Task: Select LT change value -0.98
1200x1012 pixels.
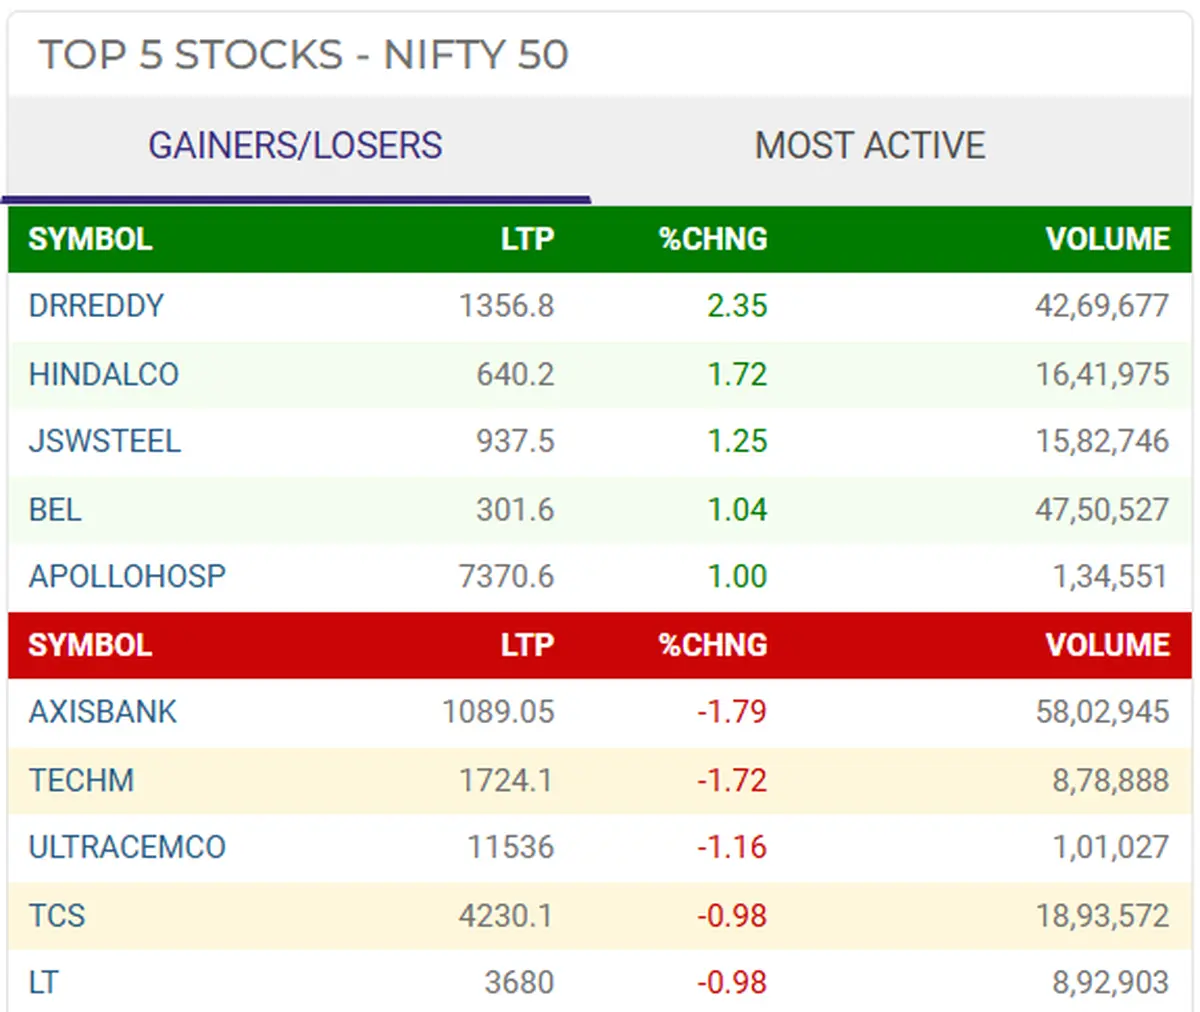Action: [x=733, y=983]
